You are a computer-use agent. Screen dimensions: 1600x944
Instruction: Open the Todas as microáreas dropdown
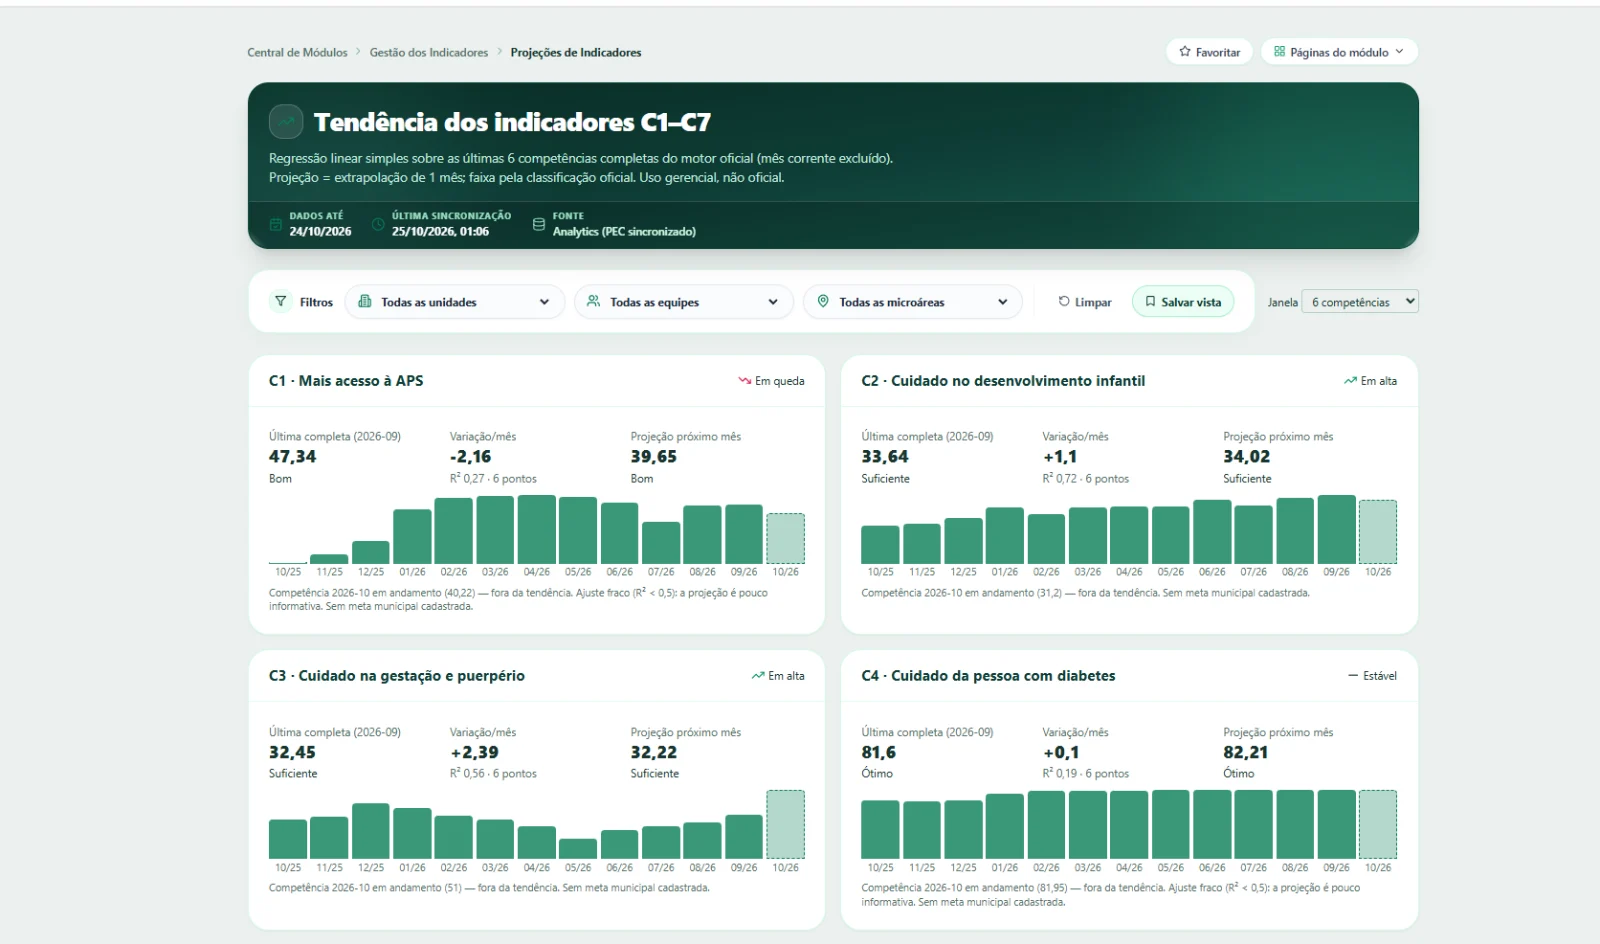(913, 302)
